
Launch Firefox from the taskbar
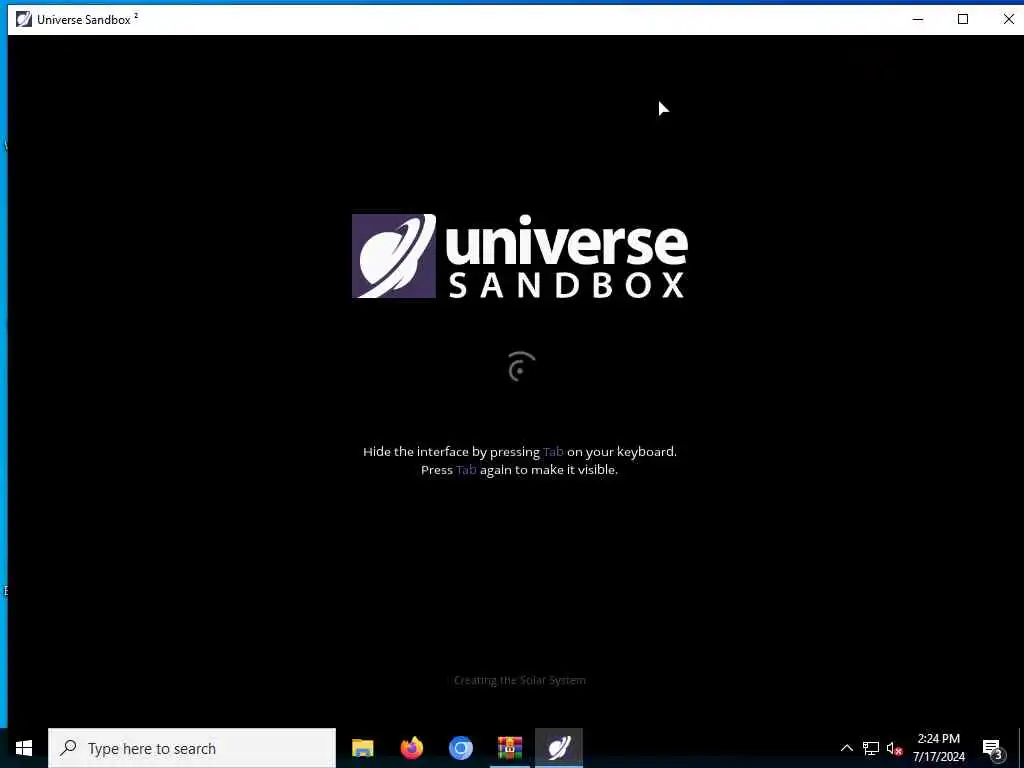tap(411, 748)
